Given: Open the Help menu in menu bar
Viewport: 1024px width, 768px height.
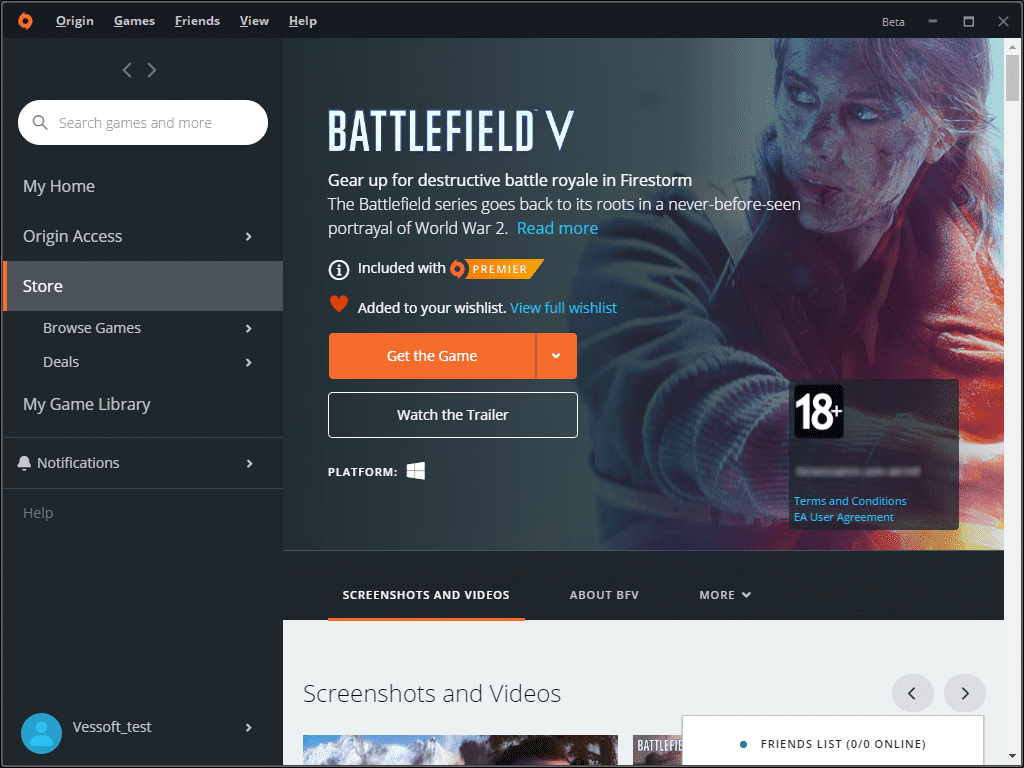Looking at the screenshot, I should point(303,21).
